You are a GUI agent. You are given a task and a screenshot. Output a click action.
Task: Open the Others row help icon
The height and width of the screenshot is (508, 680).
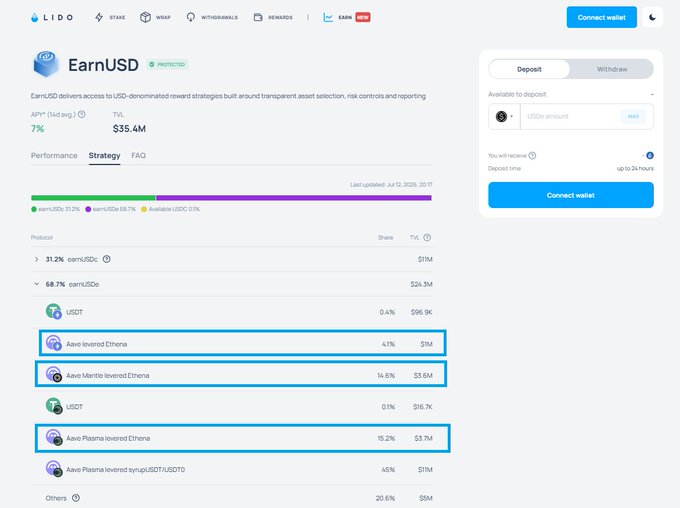click(76, 498)
